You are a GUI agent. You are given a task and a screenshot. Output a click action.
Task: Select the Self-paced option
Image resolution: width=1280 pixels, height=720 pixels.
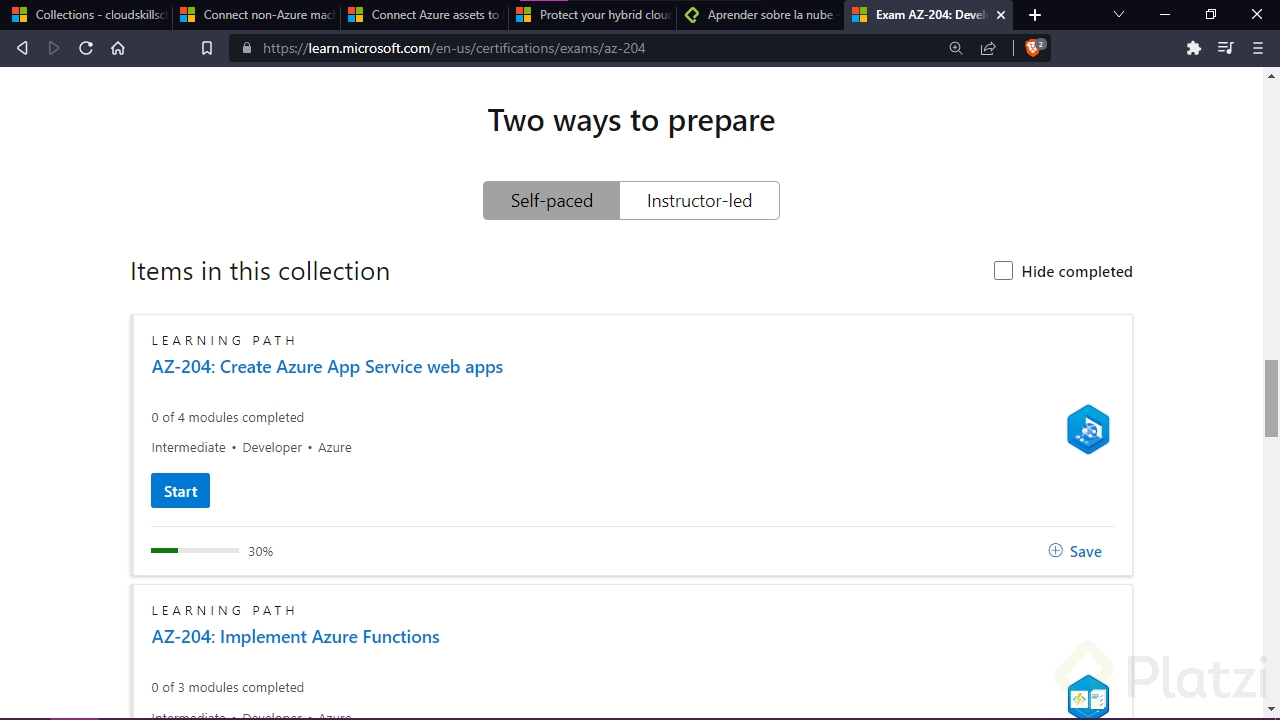point(551,200)
